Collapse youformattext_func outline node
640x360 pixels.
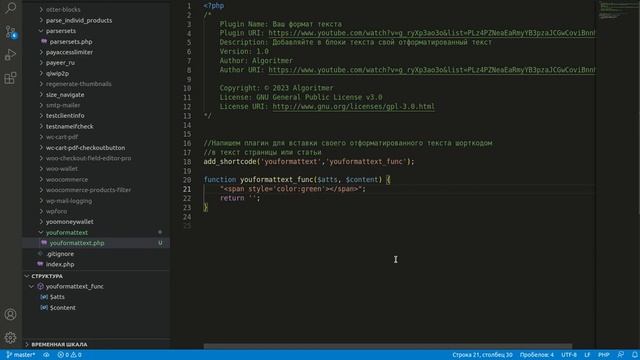[x=31, y=287]
